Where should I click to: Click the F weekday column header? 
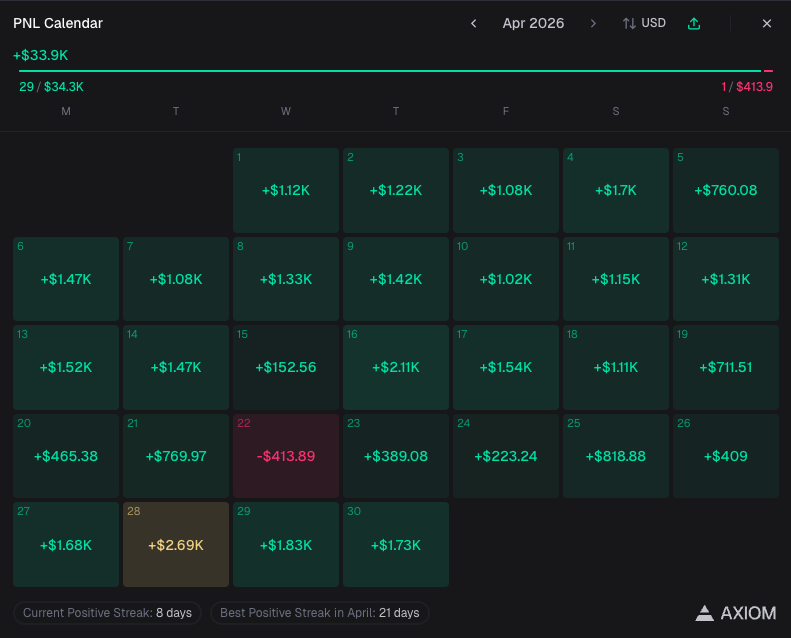pos(506,111)
